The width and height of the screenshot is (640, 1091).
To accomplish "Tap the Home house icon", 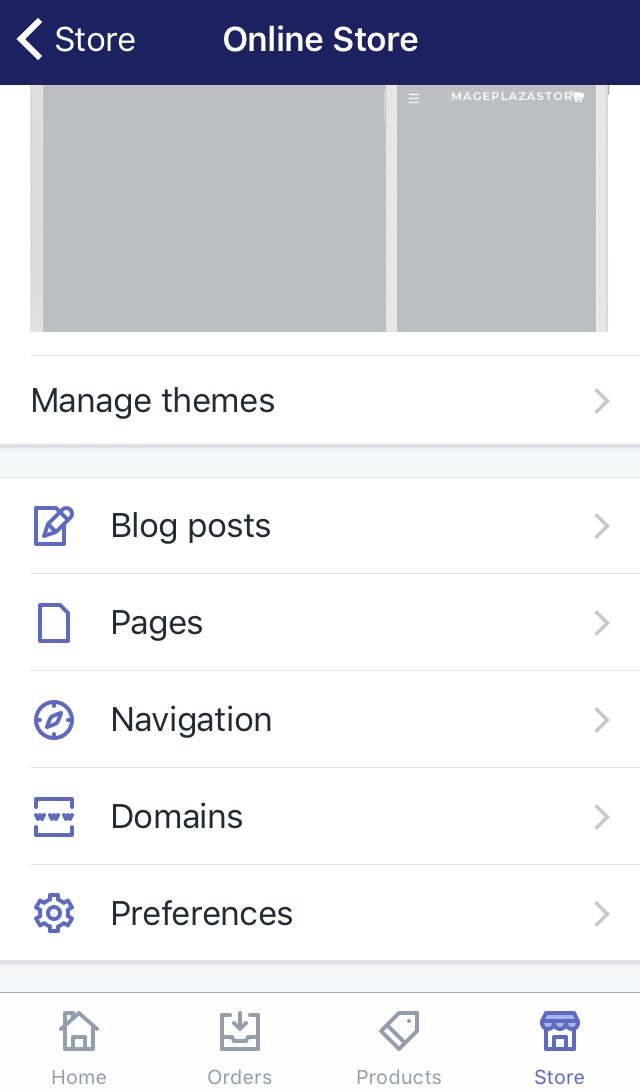I will tap(79, 1032).
